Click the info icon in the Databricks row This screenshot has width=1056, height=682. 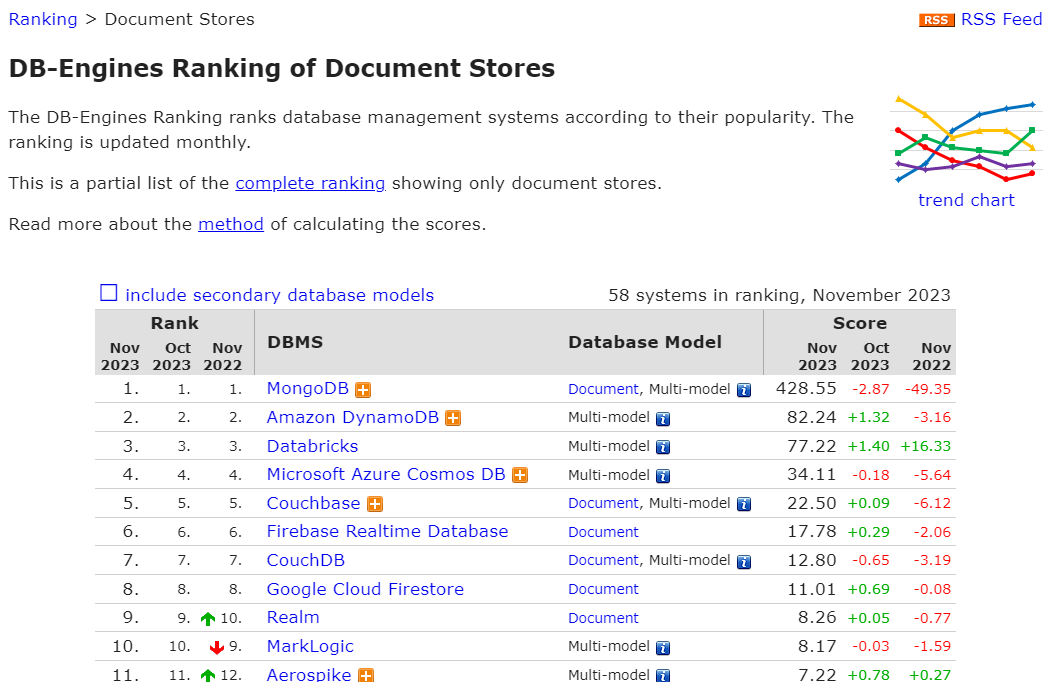coord(663,447)
